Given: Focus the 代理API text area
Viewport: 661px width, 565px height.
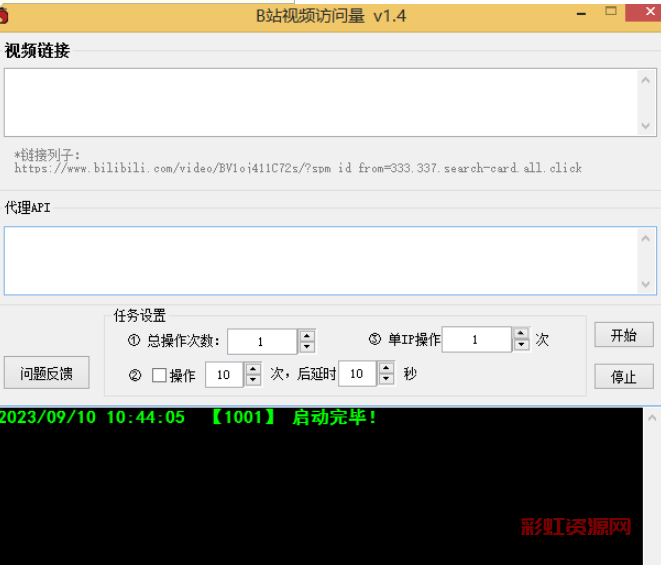Looking at the screenshot, I should click(320, 260).
